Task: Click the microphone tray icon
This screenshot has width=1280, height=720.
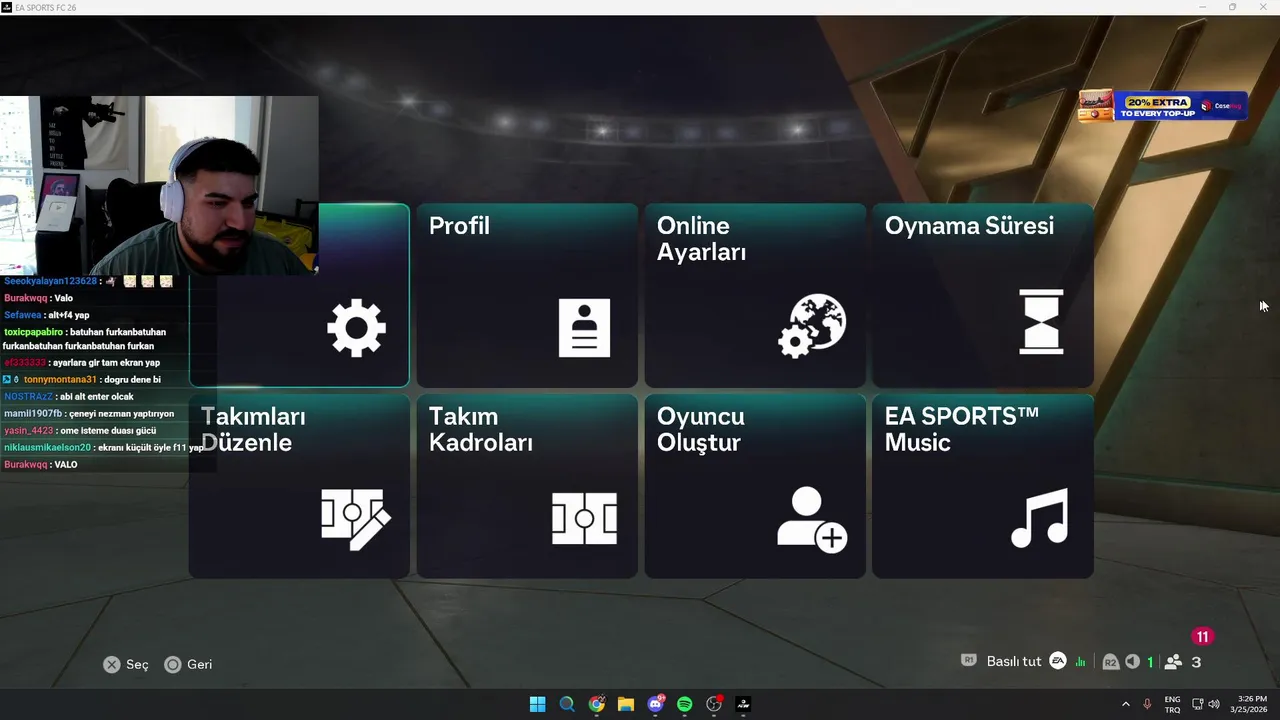Action: [1147, 704]
